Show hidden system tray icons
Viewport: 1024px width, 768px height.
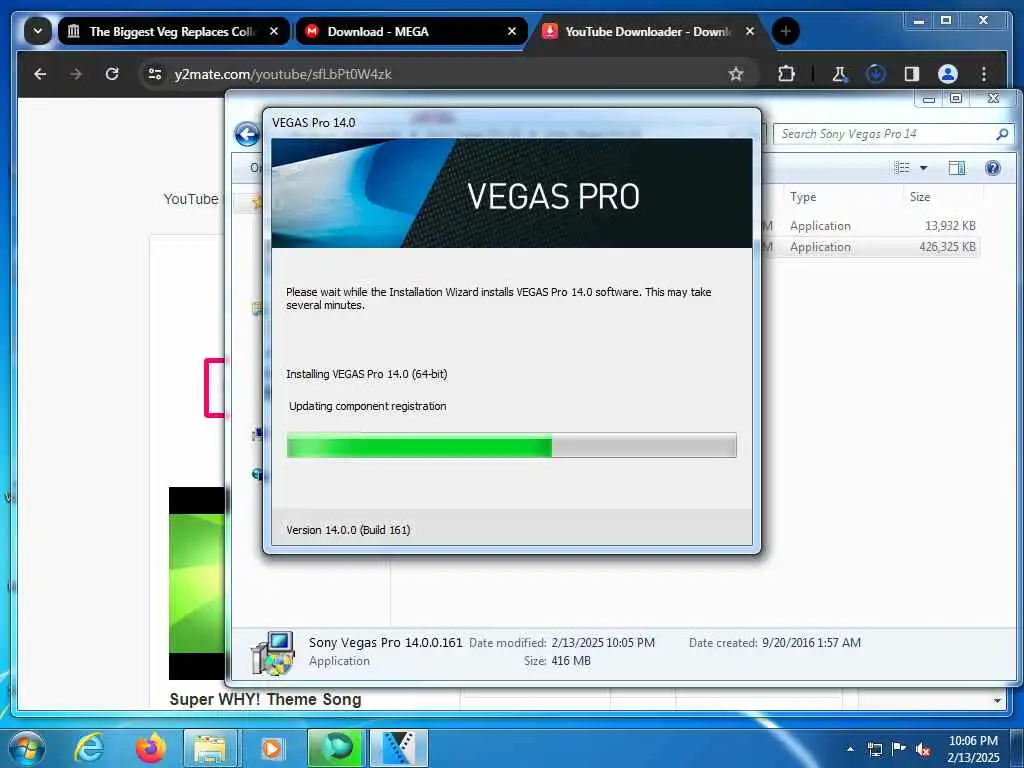[850, 749]
